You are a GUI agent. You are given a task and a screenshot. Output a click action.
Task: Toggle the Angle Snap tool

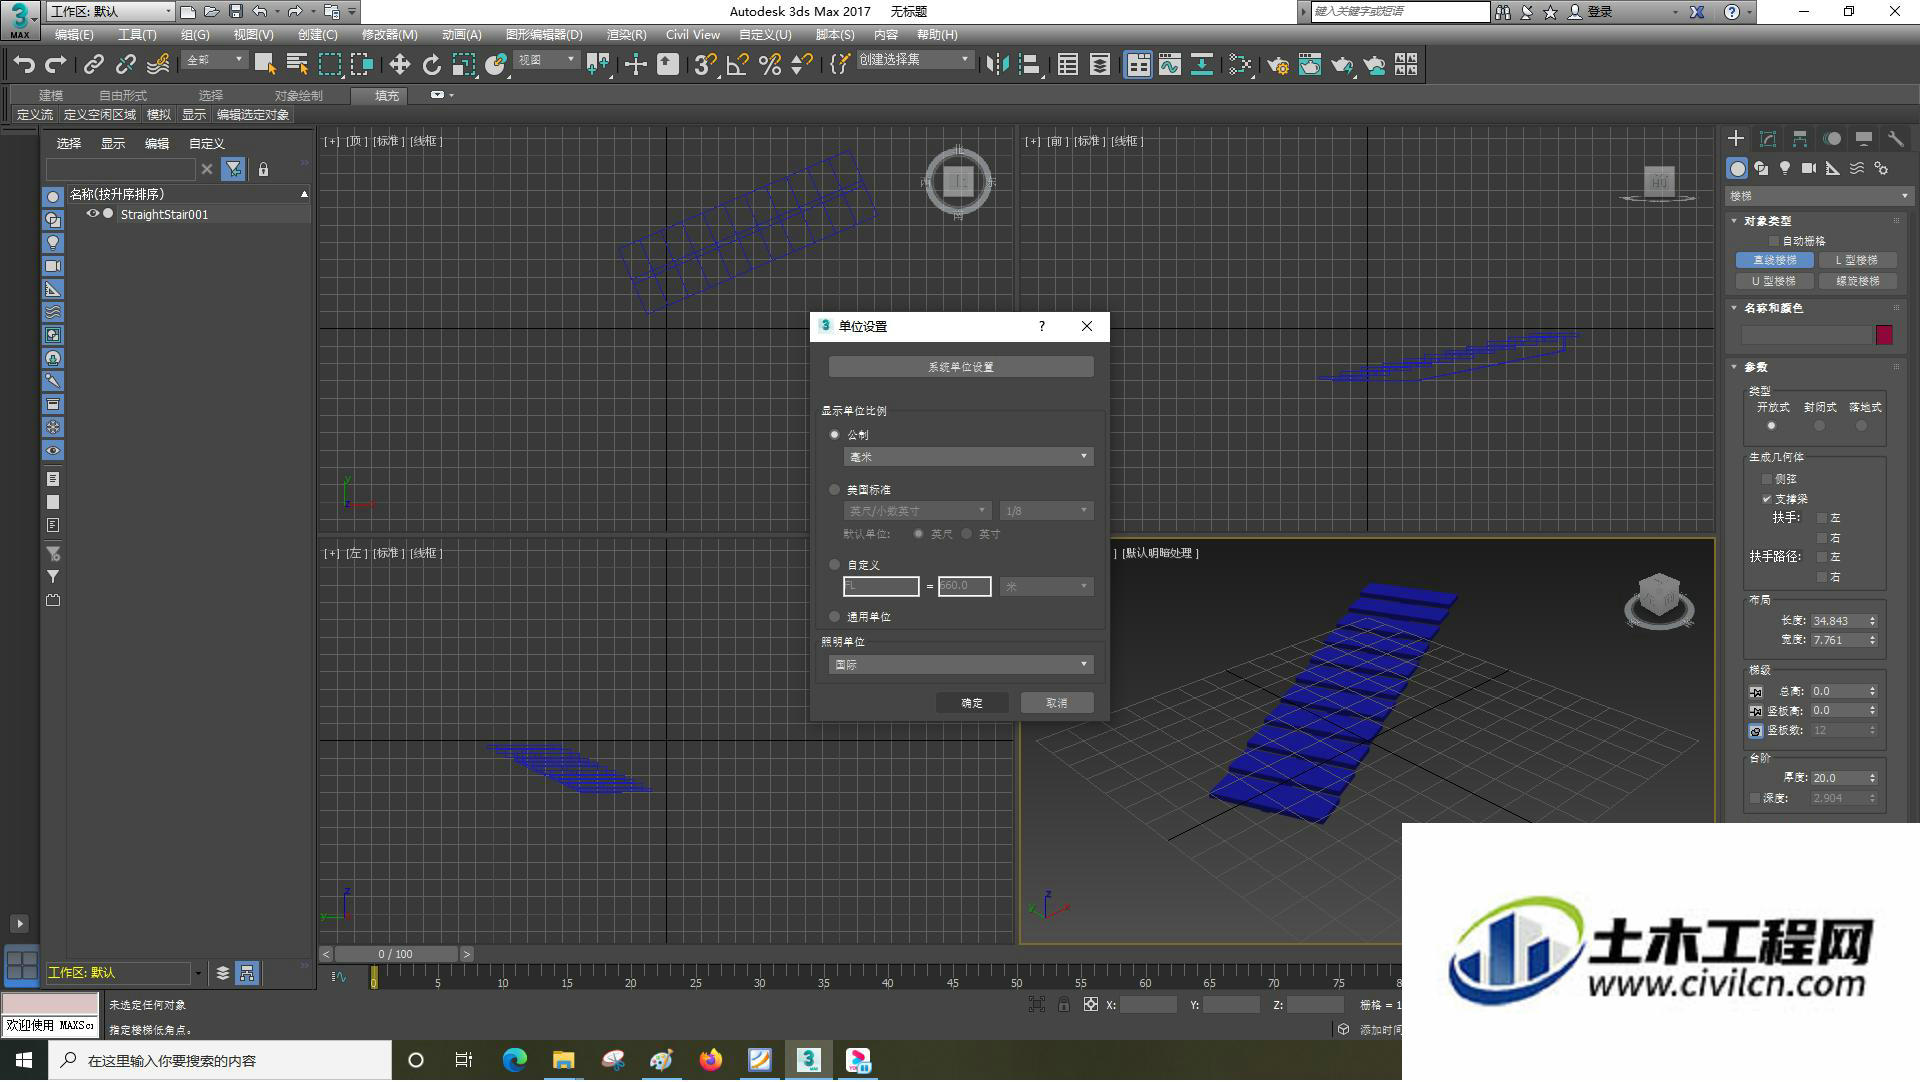pos(737,65)
